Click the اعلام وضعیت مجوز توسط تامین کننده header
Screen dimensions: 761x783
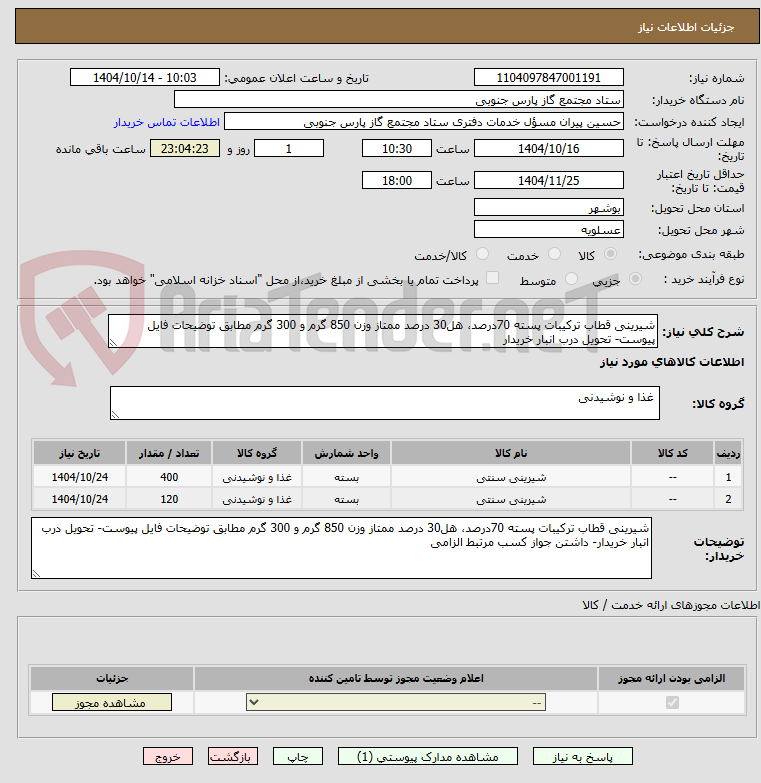coord(395,678)
